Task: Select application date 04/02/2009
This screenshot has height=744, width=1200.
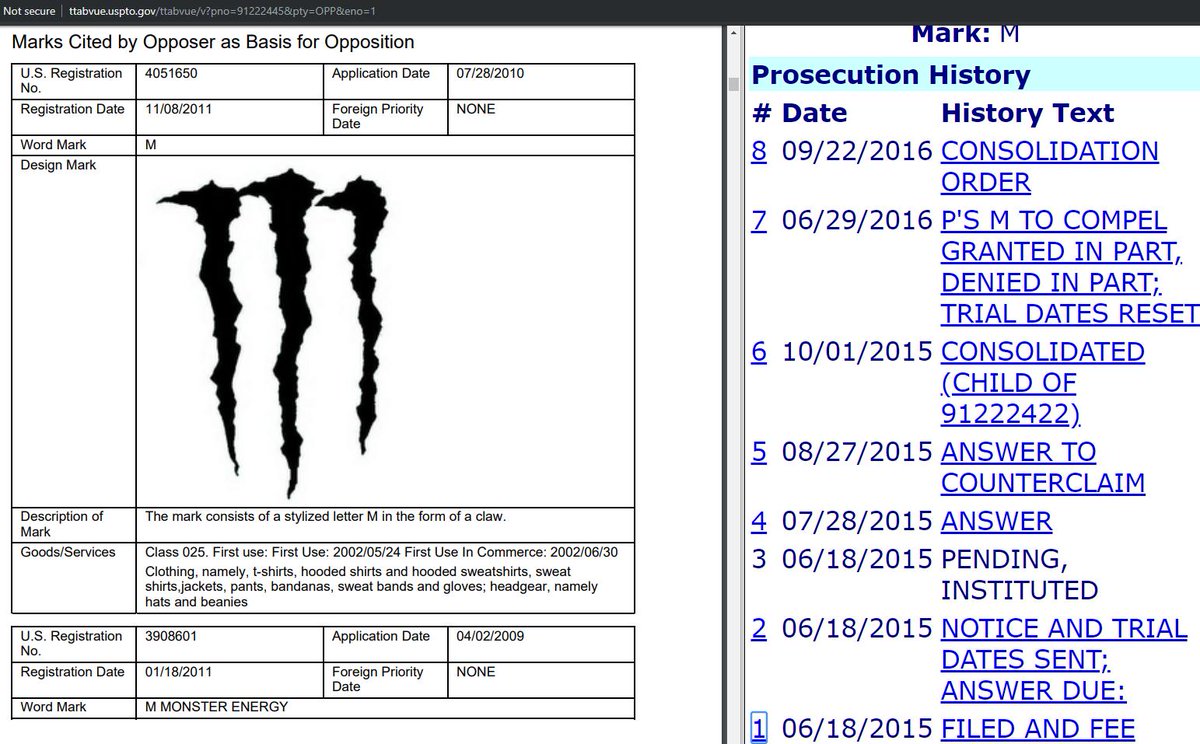Action: 490,636
